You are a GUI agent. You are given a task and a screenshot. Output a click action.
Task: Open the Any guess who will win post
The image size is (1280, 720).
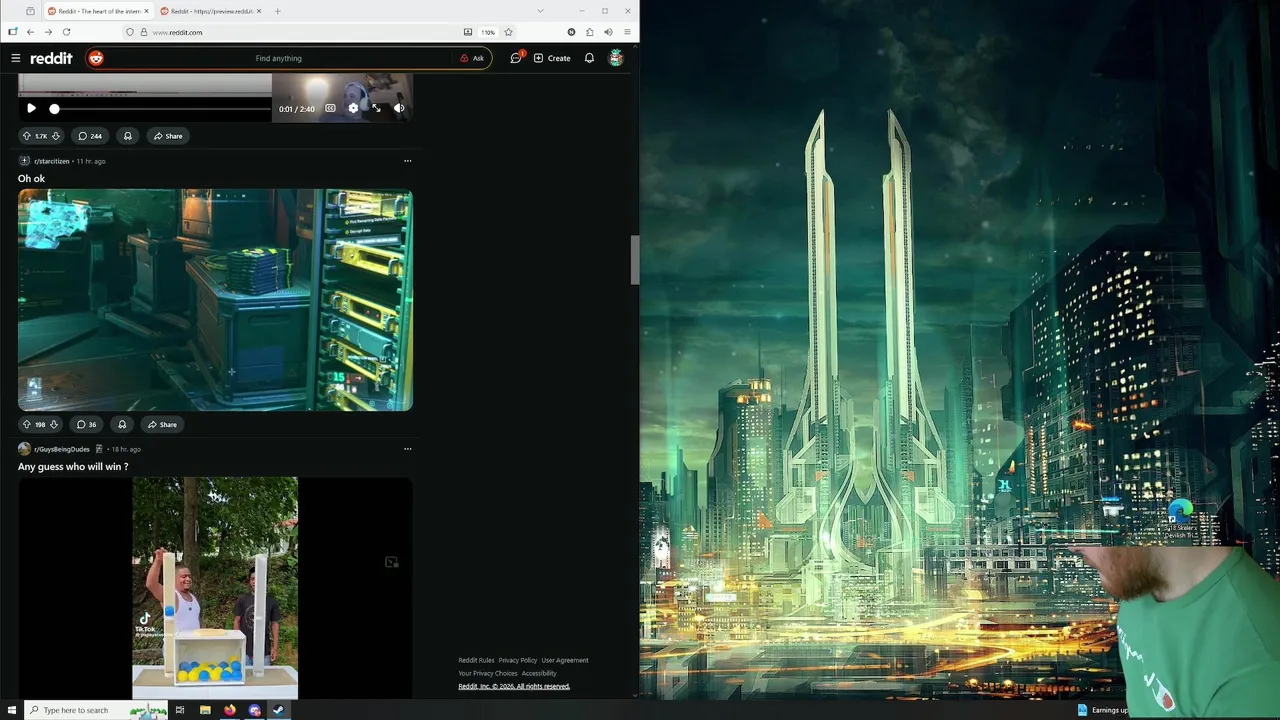(73, 467)
